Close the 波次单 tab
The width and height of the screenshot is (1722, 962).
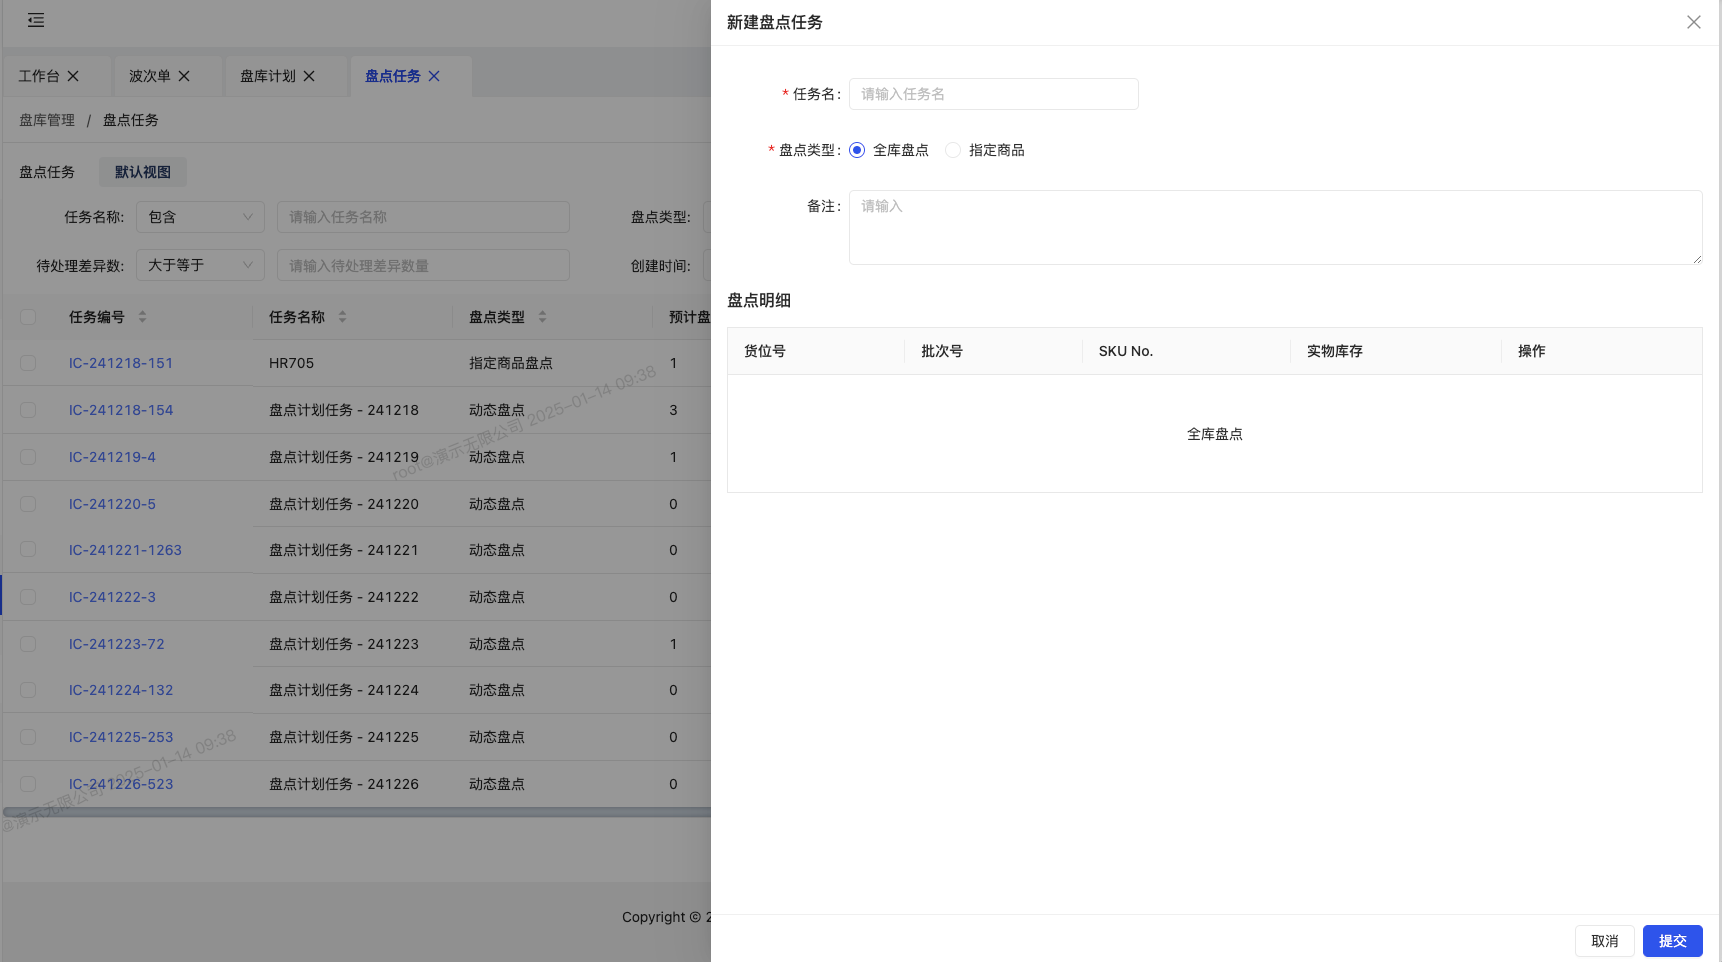click(184, 76)
